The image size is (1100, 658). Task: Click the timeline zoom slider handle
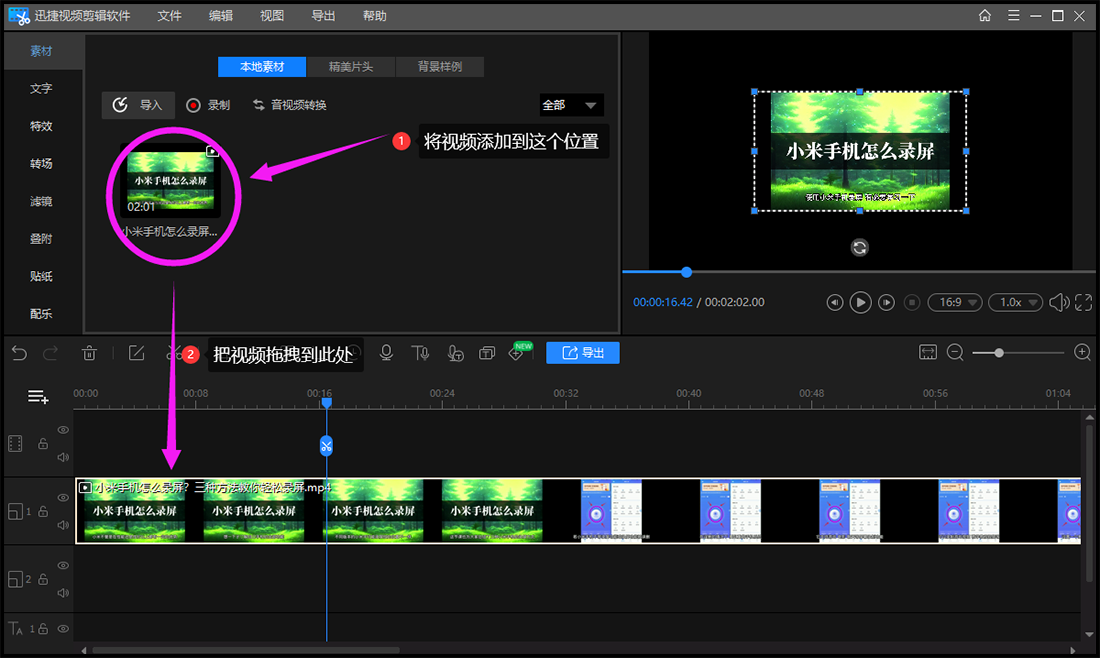999,352
